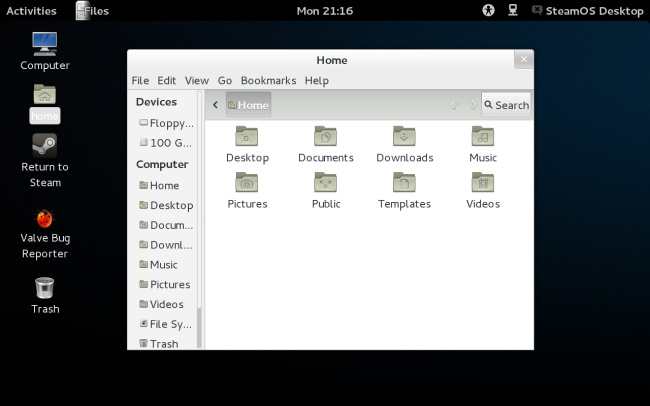Click the clock showing Mon 21:16
Screen dimensions: 650x406
click(x=325, y=11)
